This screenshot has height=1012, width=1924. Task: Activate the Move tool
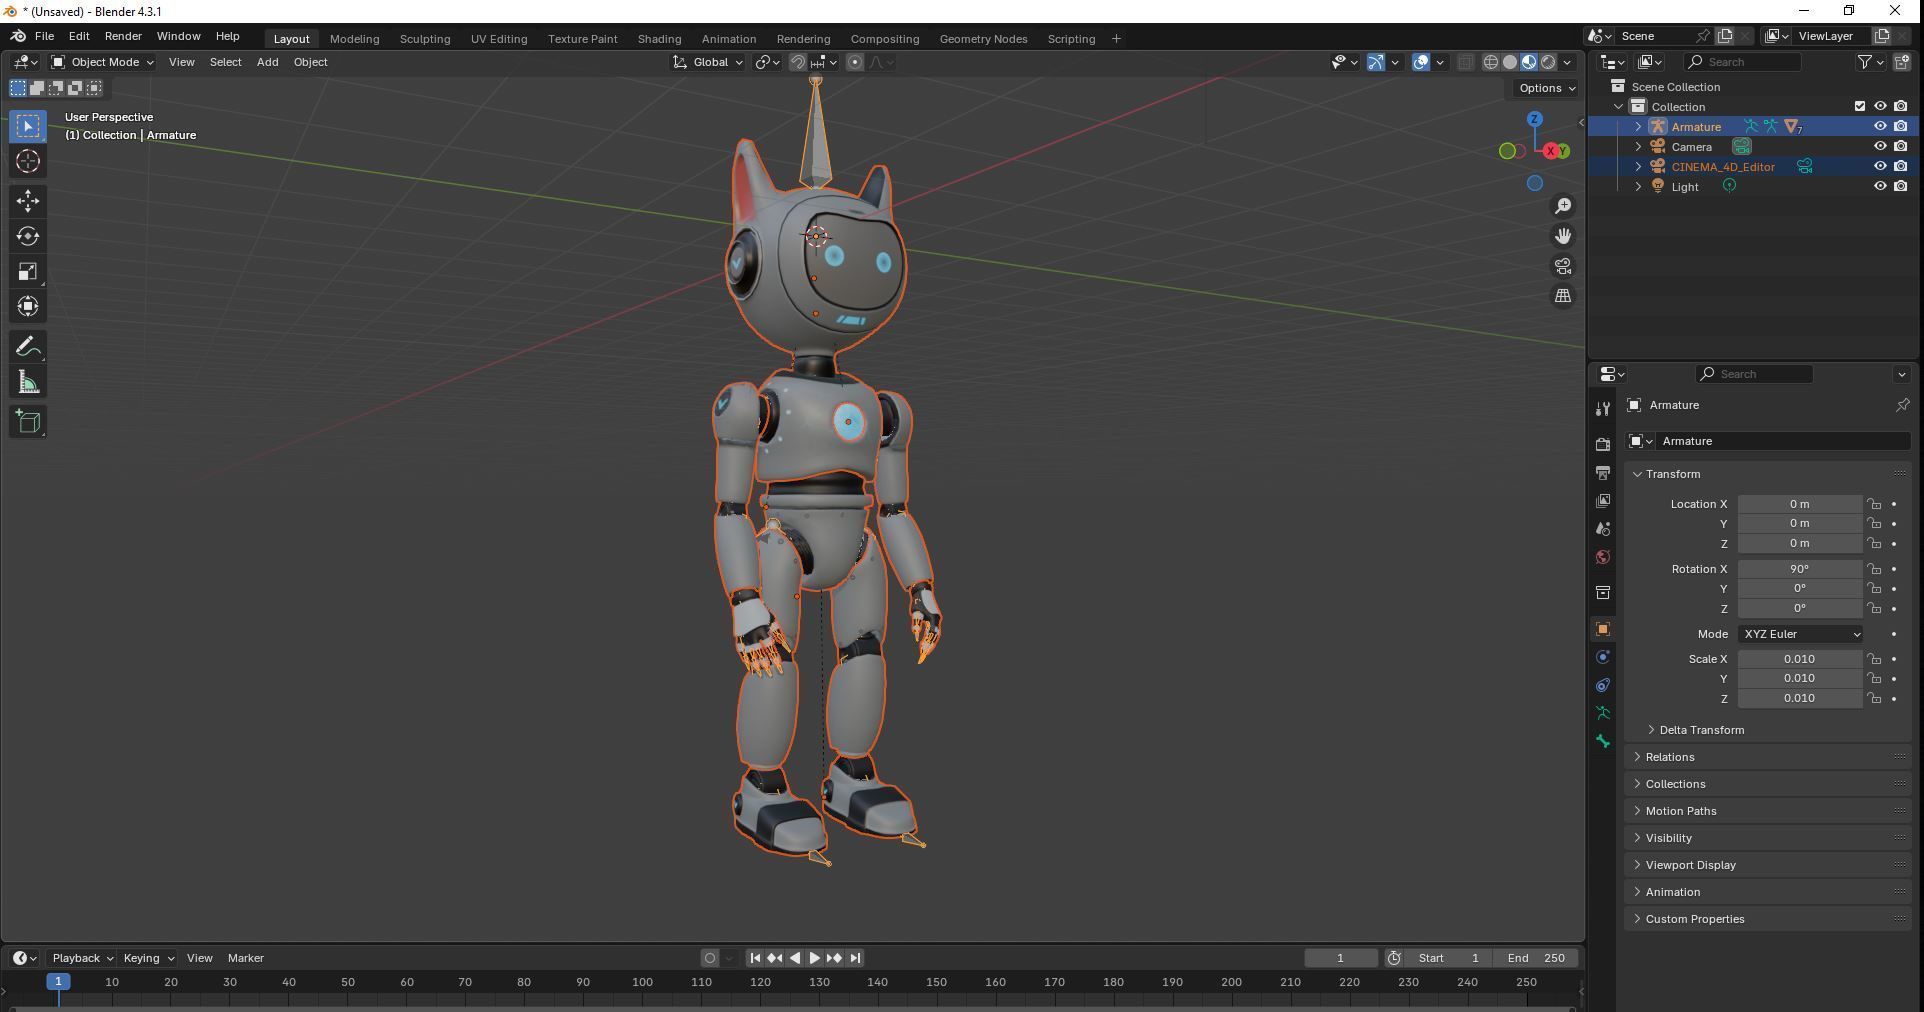tap(28, 201)
